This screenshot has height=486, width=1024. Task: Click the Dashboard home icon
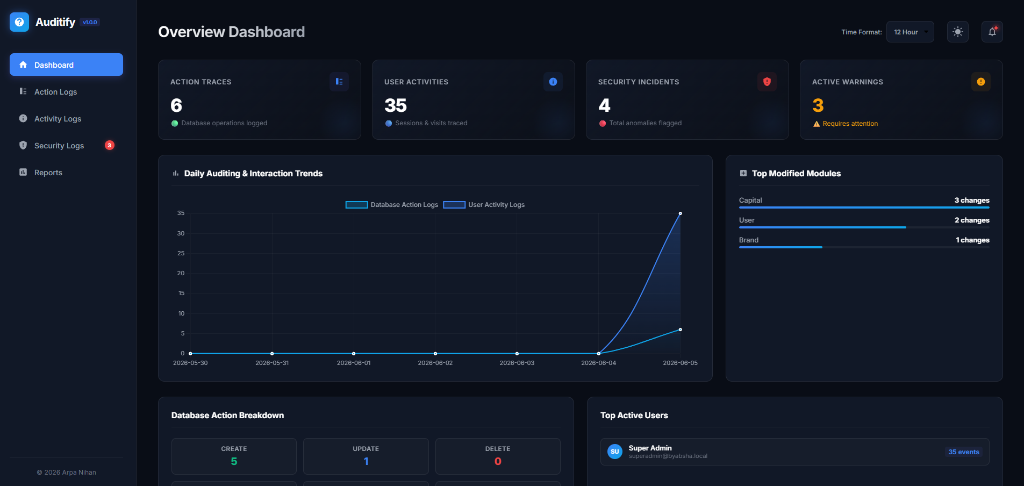point(24,65)
